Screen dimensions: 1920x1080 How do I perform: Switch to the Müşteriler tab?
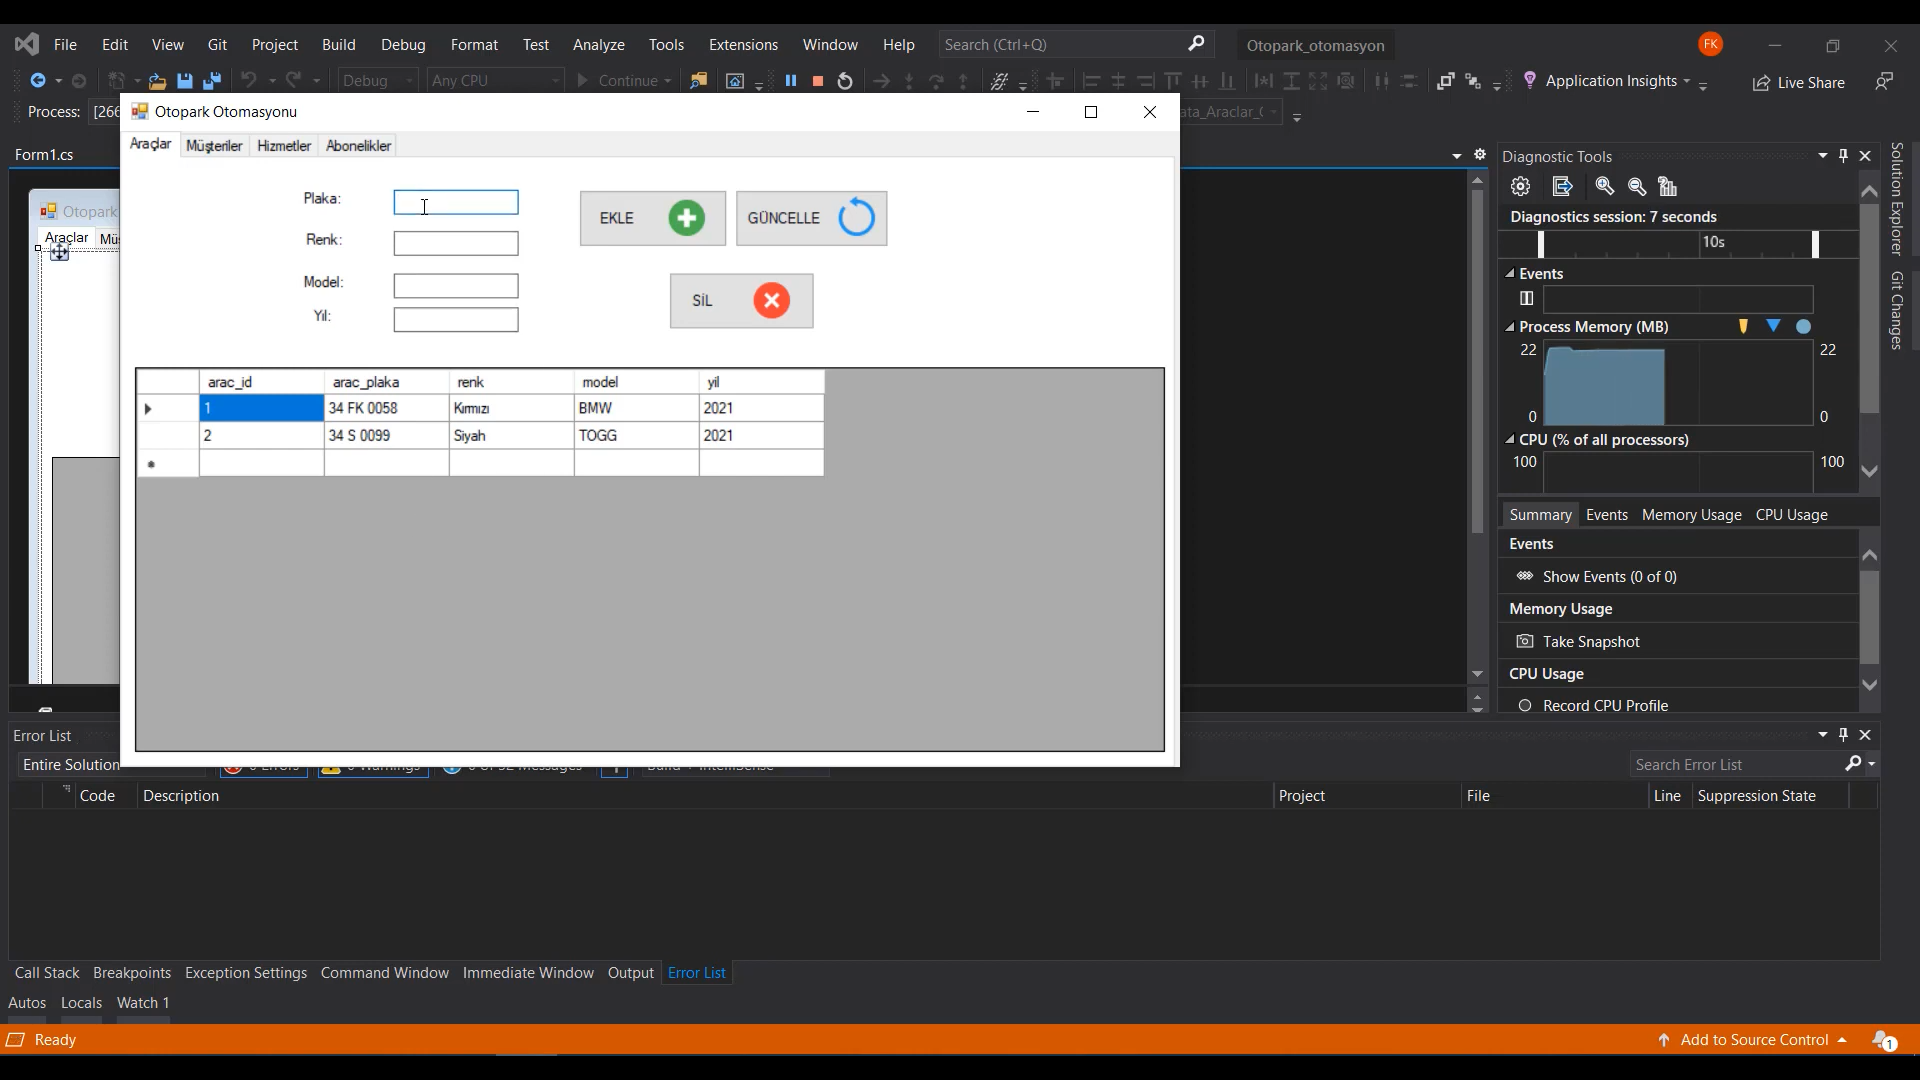coord(214,146)
